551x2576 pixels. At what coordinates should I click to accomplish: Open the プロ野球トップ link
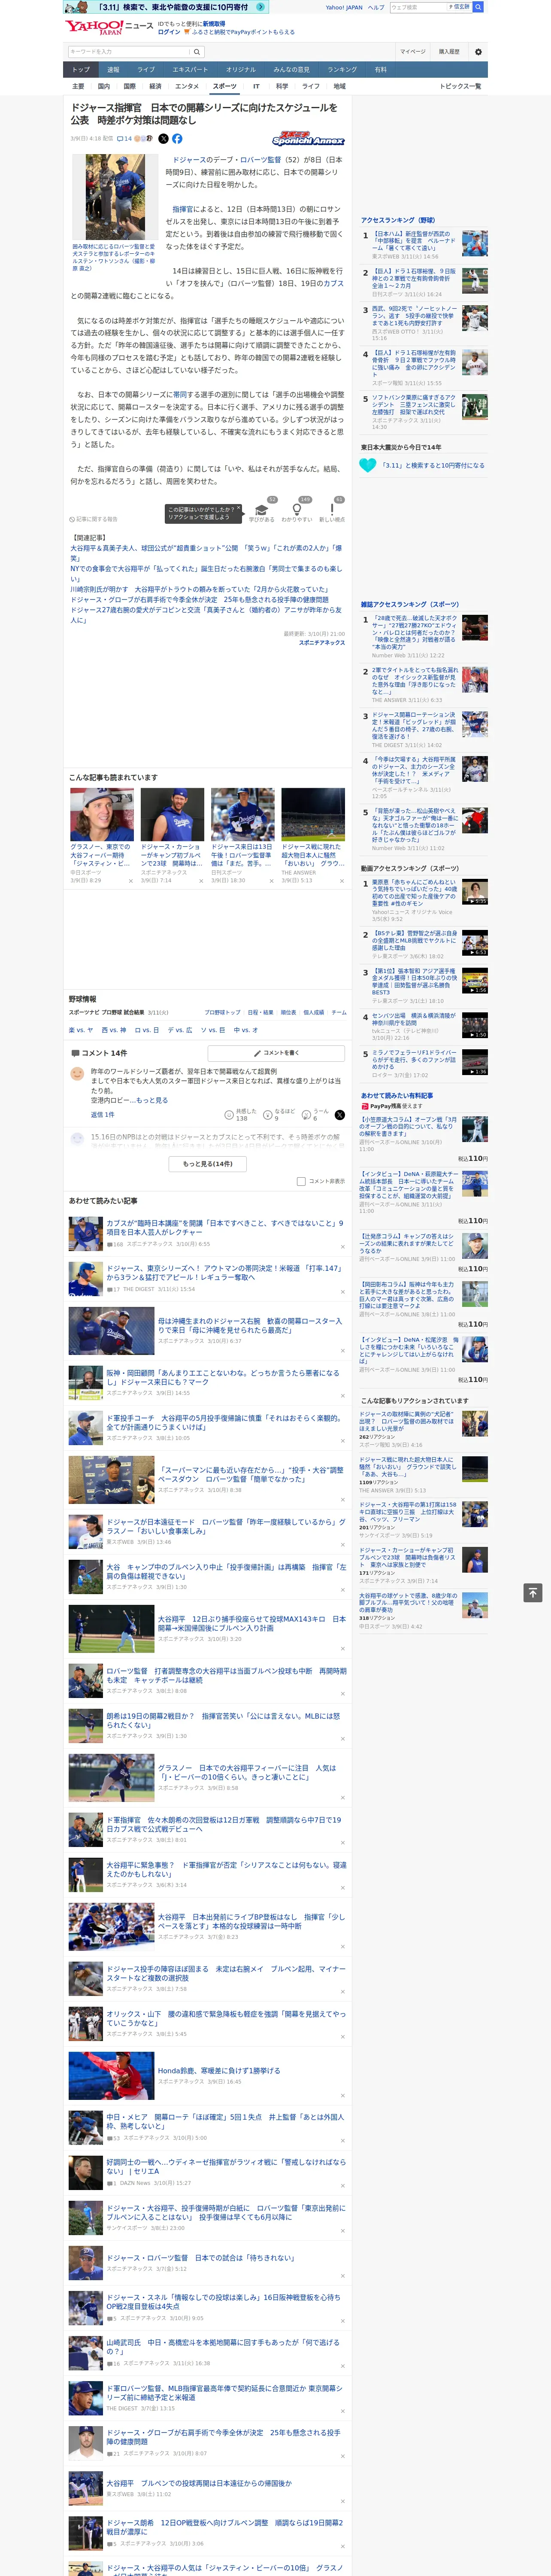[x=223, y=1012]
